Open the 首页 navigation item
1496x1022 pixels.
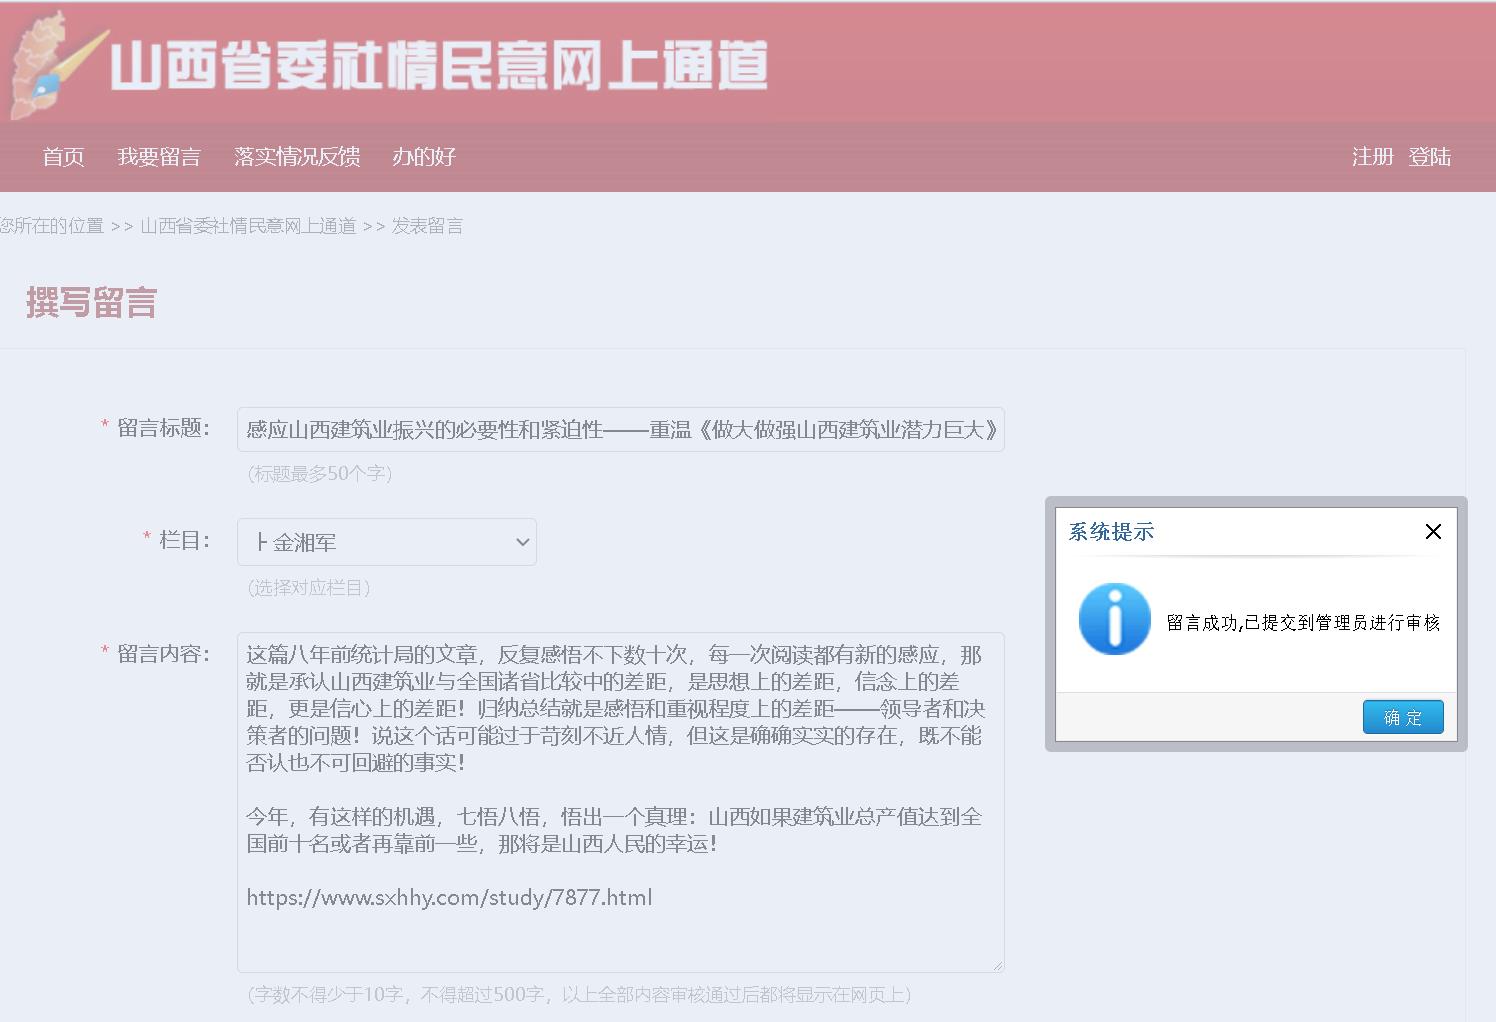point(63,157)
